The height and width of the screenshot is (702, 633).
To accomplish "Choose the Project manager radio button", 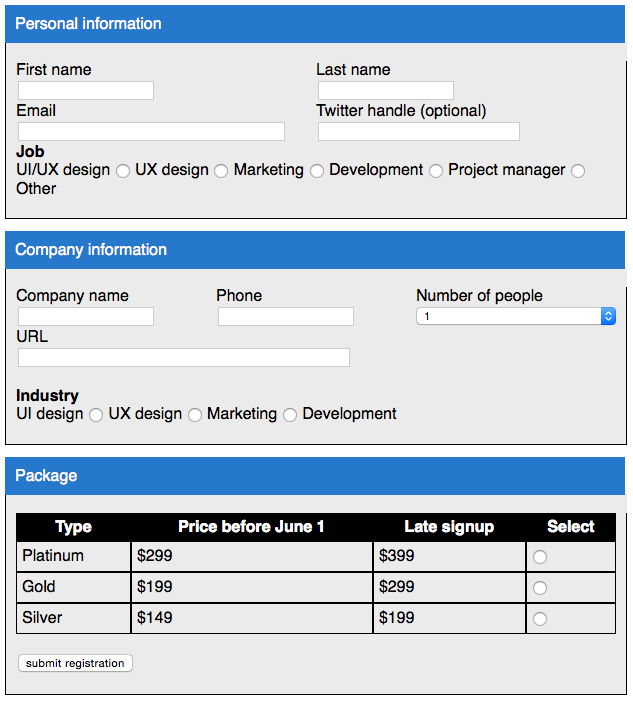I will click(x=578, y=171).
